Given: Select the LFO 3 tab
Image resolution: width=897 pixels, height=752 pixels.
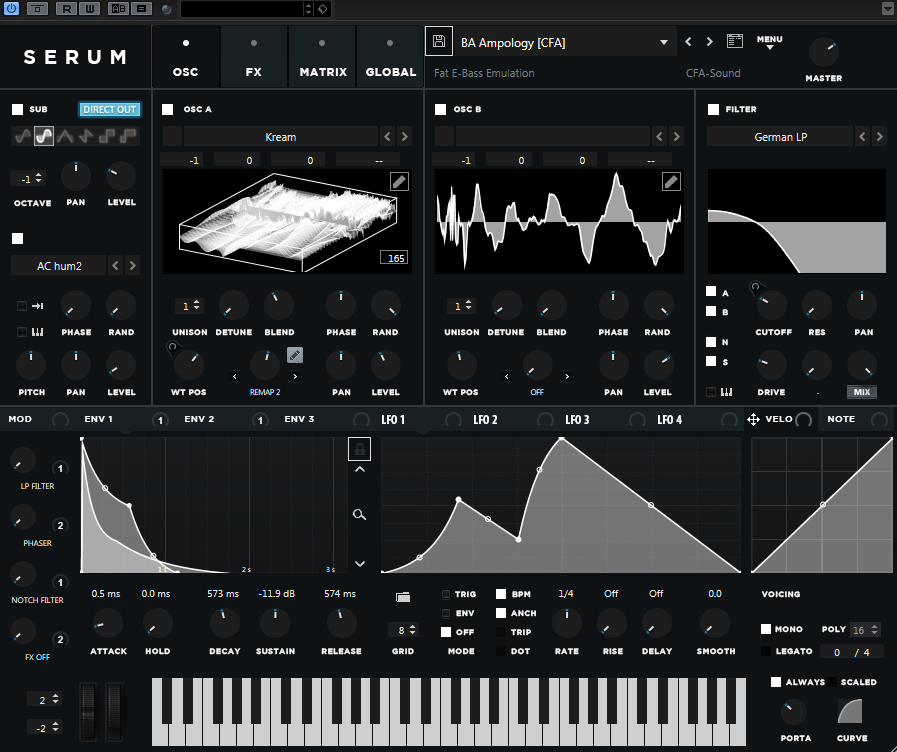Looking at the screenshot, I should click(x=577, y=420).
